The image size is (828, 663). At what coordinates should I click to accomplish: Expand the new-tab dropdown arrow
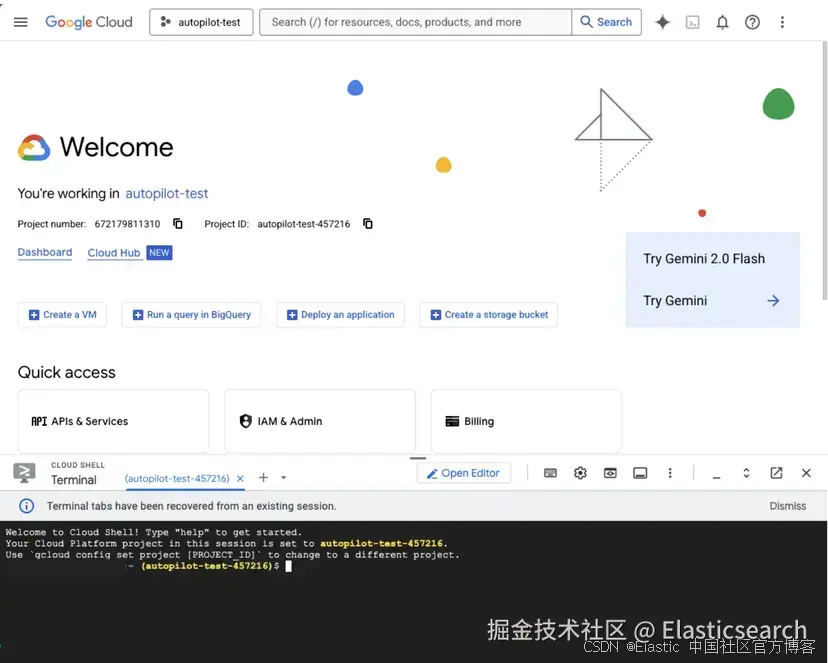[x=284, y=478]
